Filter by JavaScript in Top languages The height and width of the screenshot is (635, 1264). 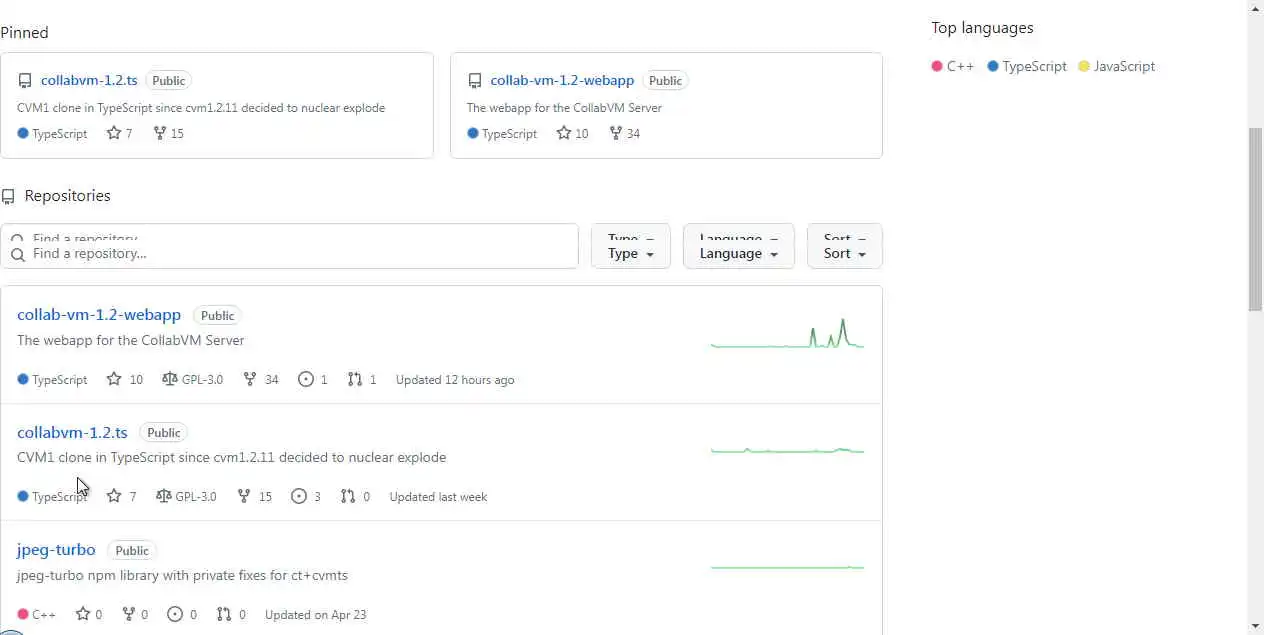coord(1117,66)
